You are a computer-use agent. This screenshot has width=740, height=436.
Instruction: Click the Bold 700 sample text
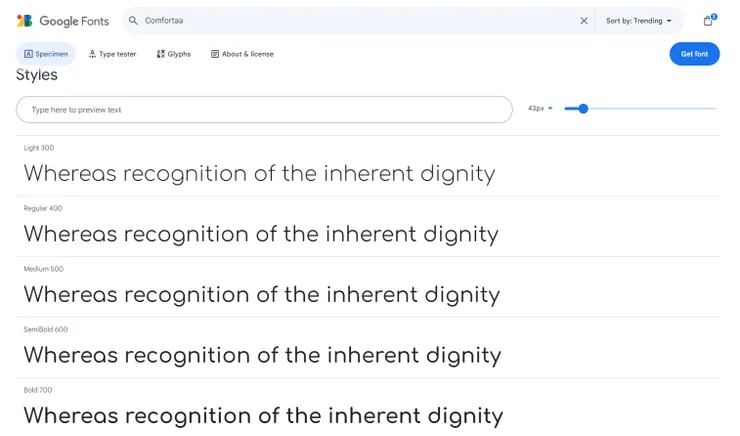pyautogui.click(x=263, y=415)
